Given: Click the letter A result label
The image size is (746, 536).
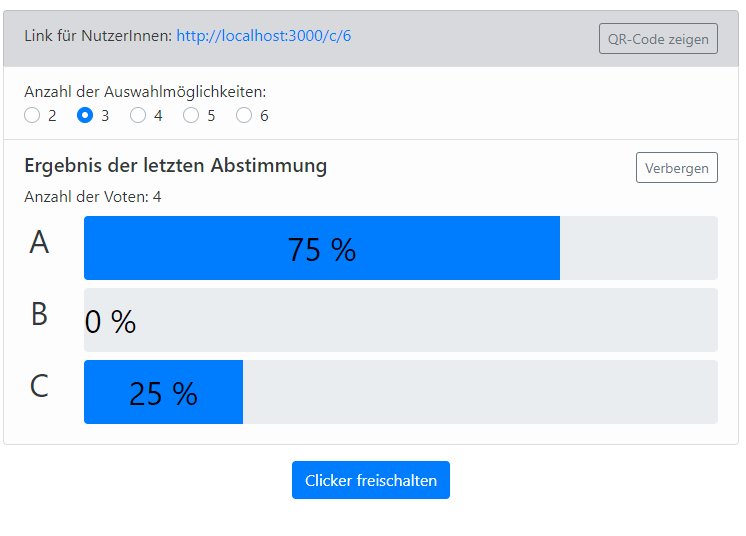Looking at the screenshot, I should pos(39,242).
